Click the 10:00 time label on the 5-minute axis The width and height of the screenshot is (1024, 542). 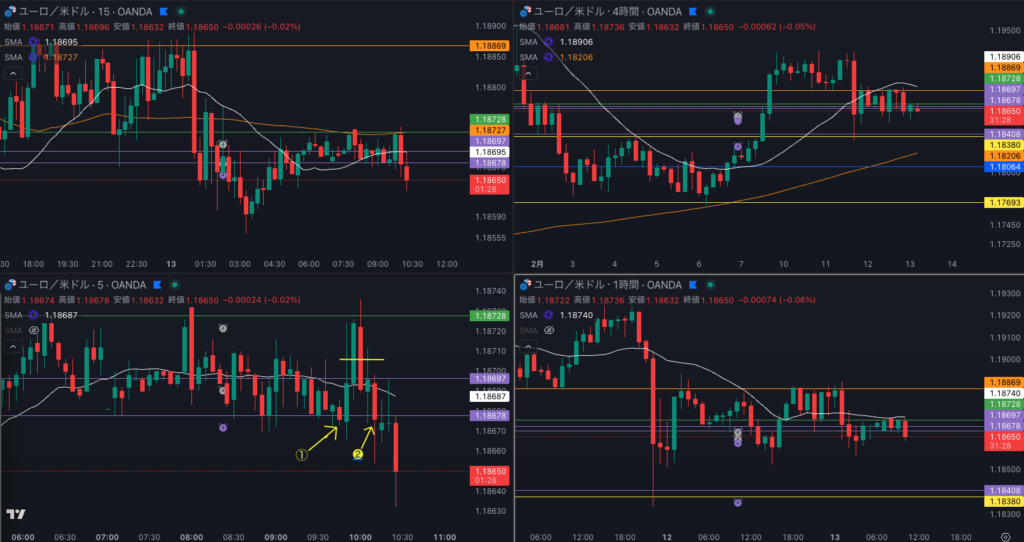point(358,536)
